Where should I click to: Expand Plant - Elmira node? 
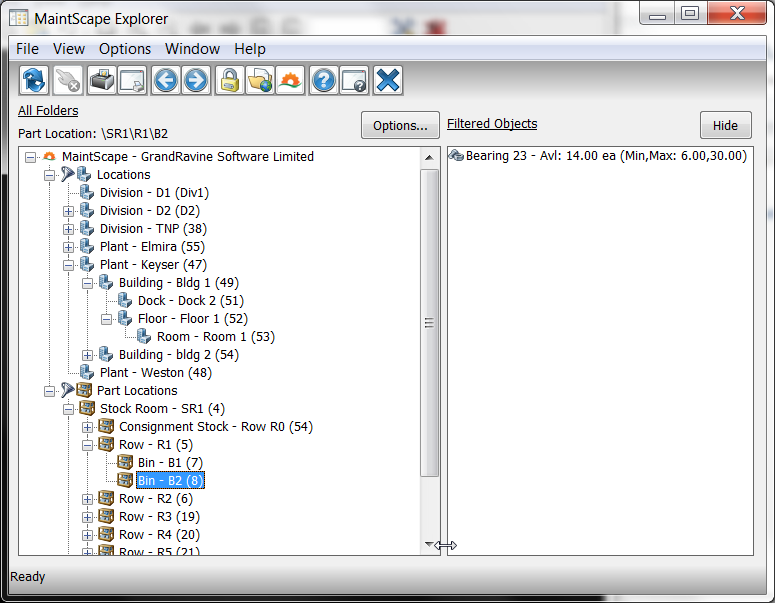68,247
